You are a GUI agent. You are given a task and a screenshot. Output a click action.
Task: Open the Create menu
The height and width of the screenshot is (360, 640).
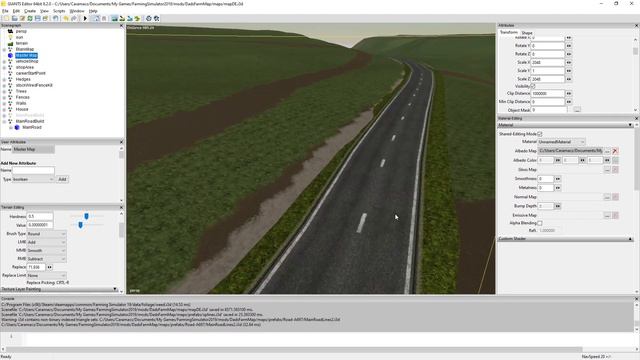click(x=30, y=11)
